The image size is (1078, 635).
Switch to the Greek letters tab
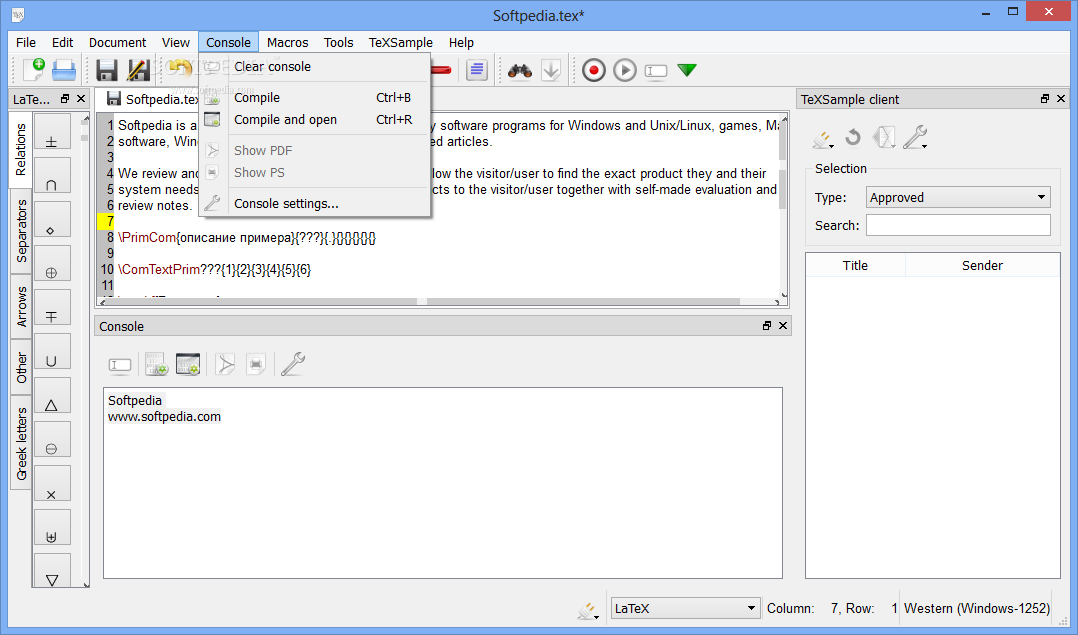click(21, 443)
